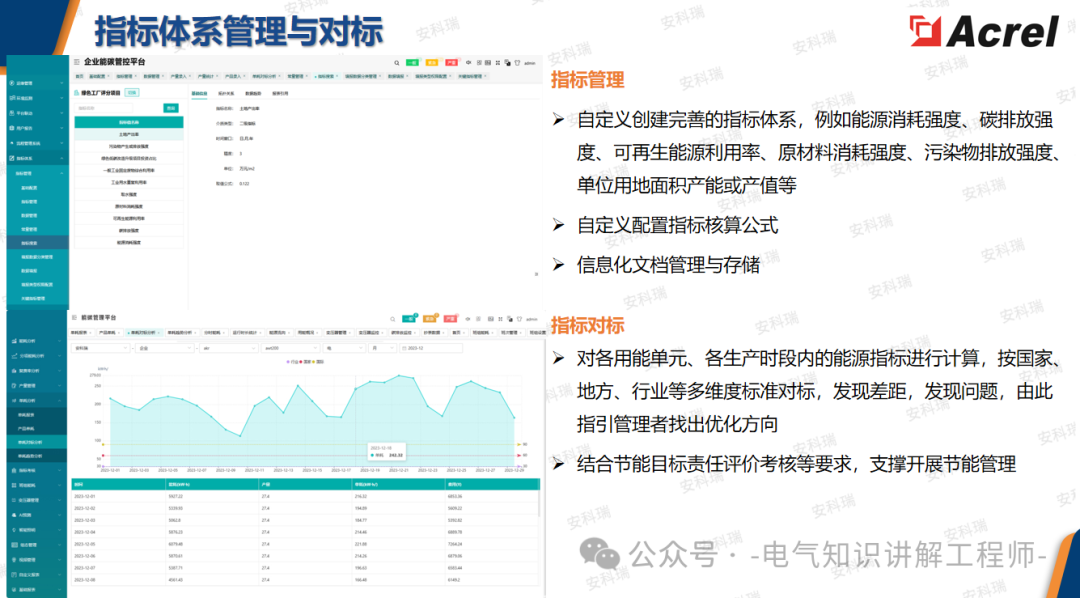Click the indicator name search input field
The image size is (1080, 598).
pos(105,108)
